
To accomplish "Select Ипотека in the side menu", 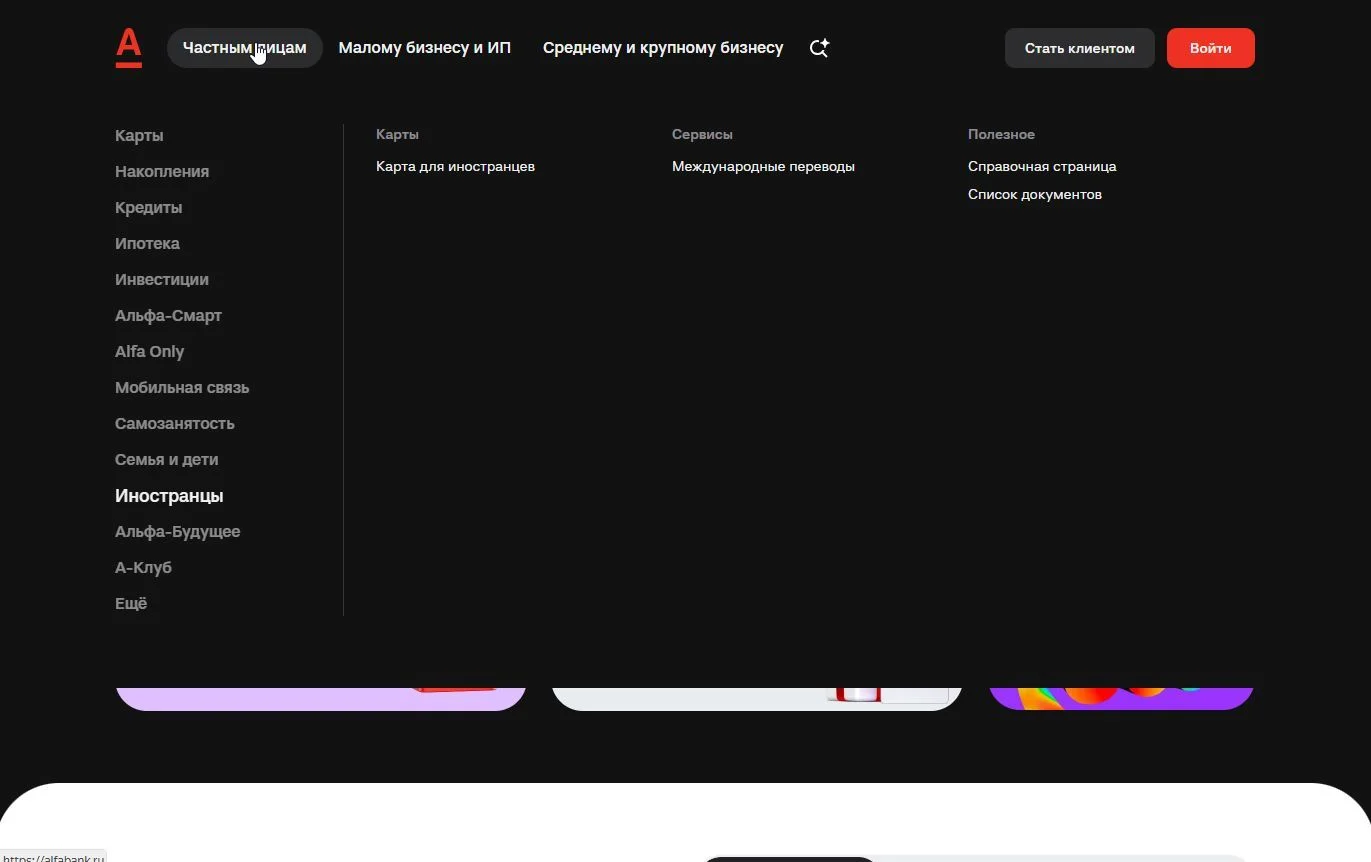I will point(148,244).
